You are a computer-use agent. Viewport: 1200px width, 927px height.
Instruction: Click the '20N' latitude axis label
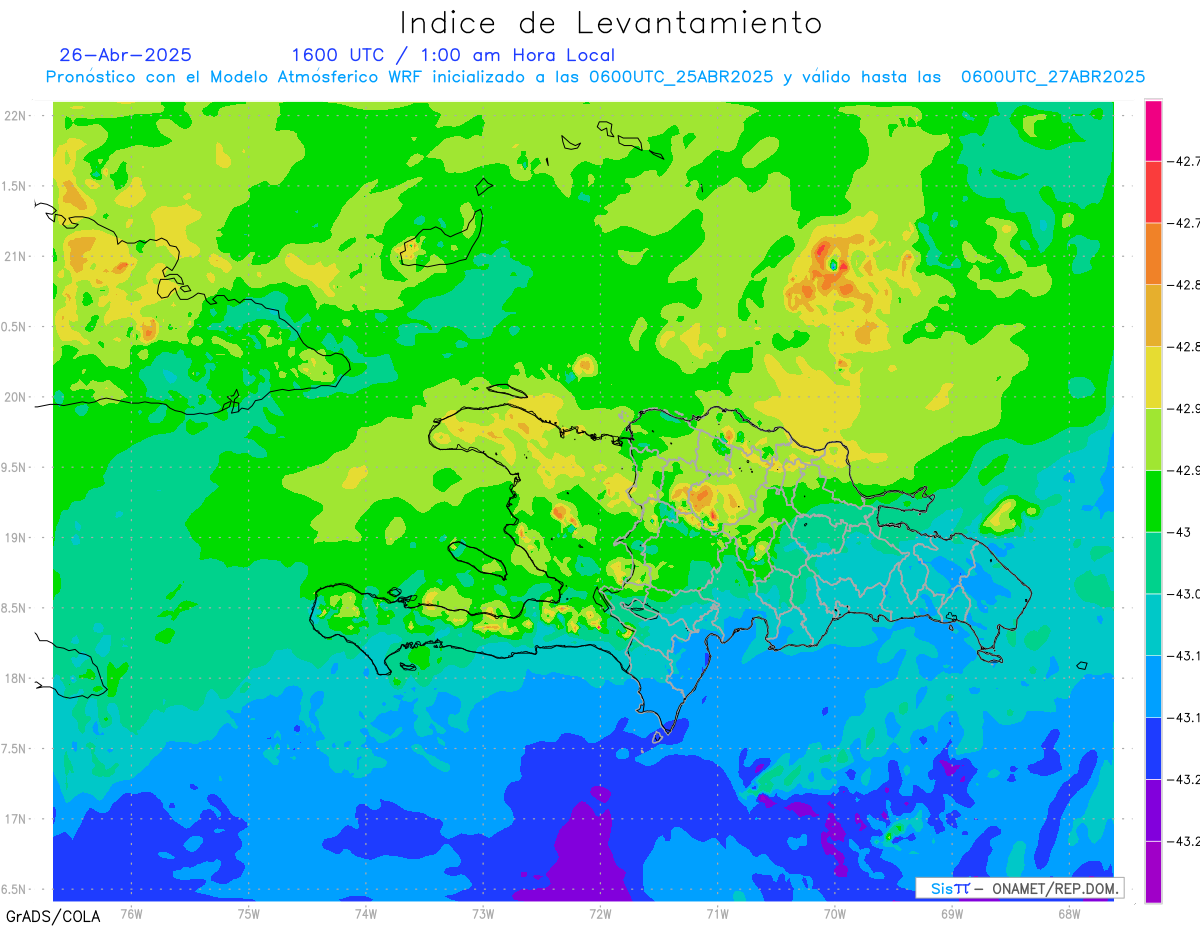click(17, 397)
